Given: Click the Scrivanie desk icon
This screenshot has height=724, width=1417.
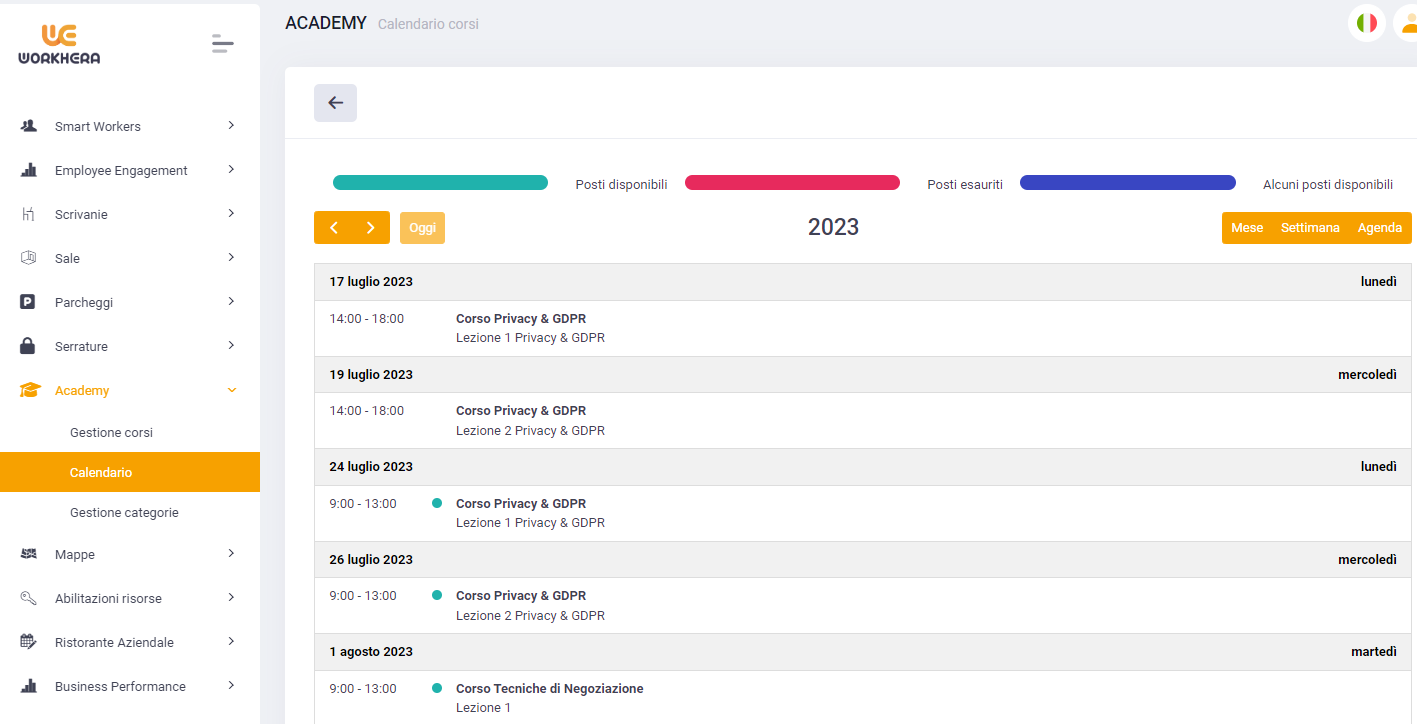Looking at the screenshot, I should pyautogui.click(x=29, y=214).
